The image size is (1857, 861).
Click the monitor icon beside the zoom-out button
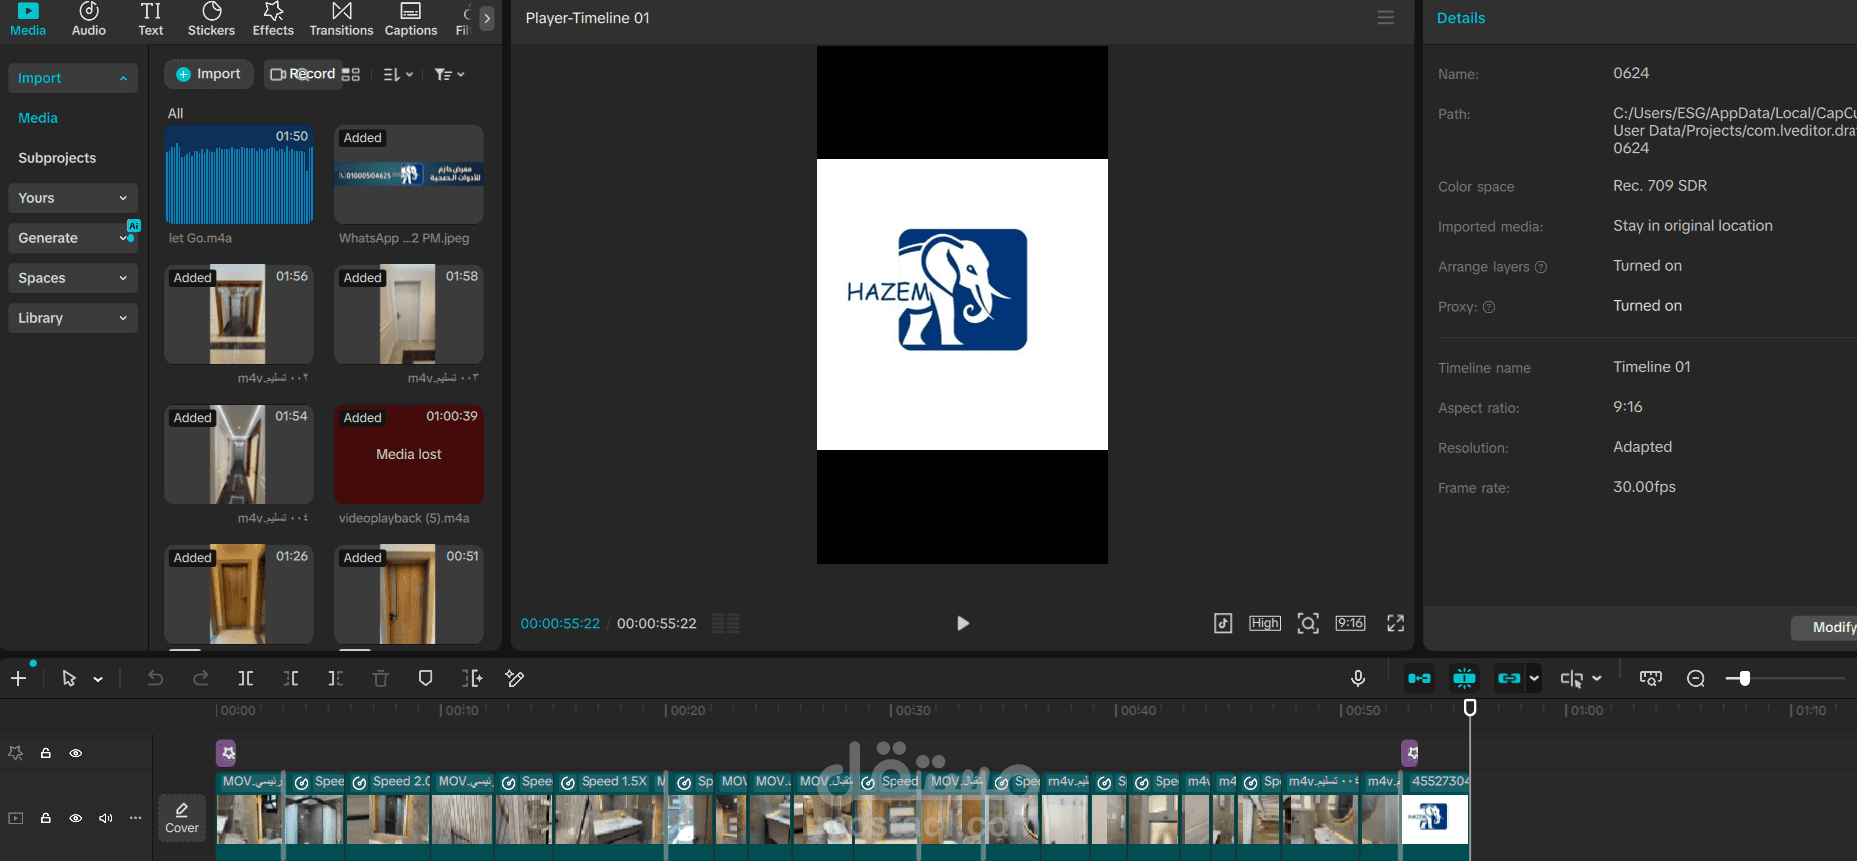(x=1651, y=679)
